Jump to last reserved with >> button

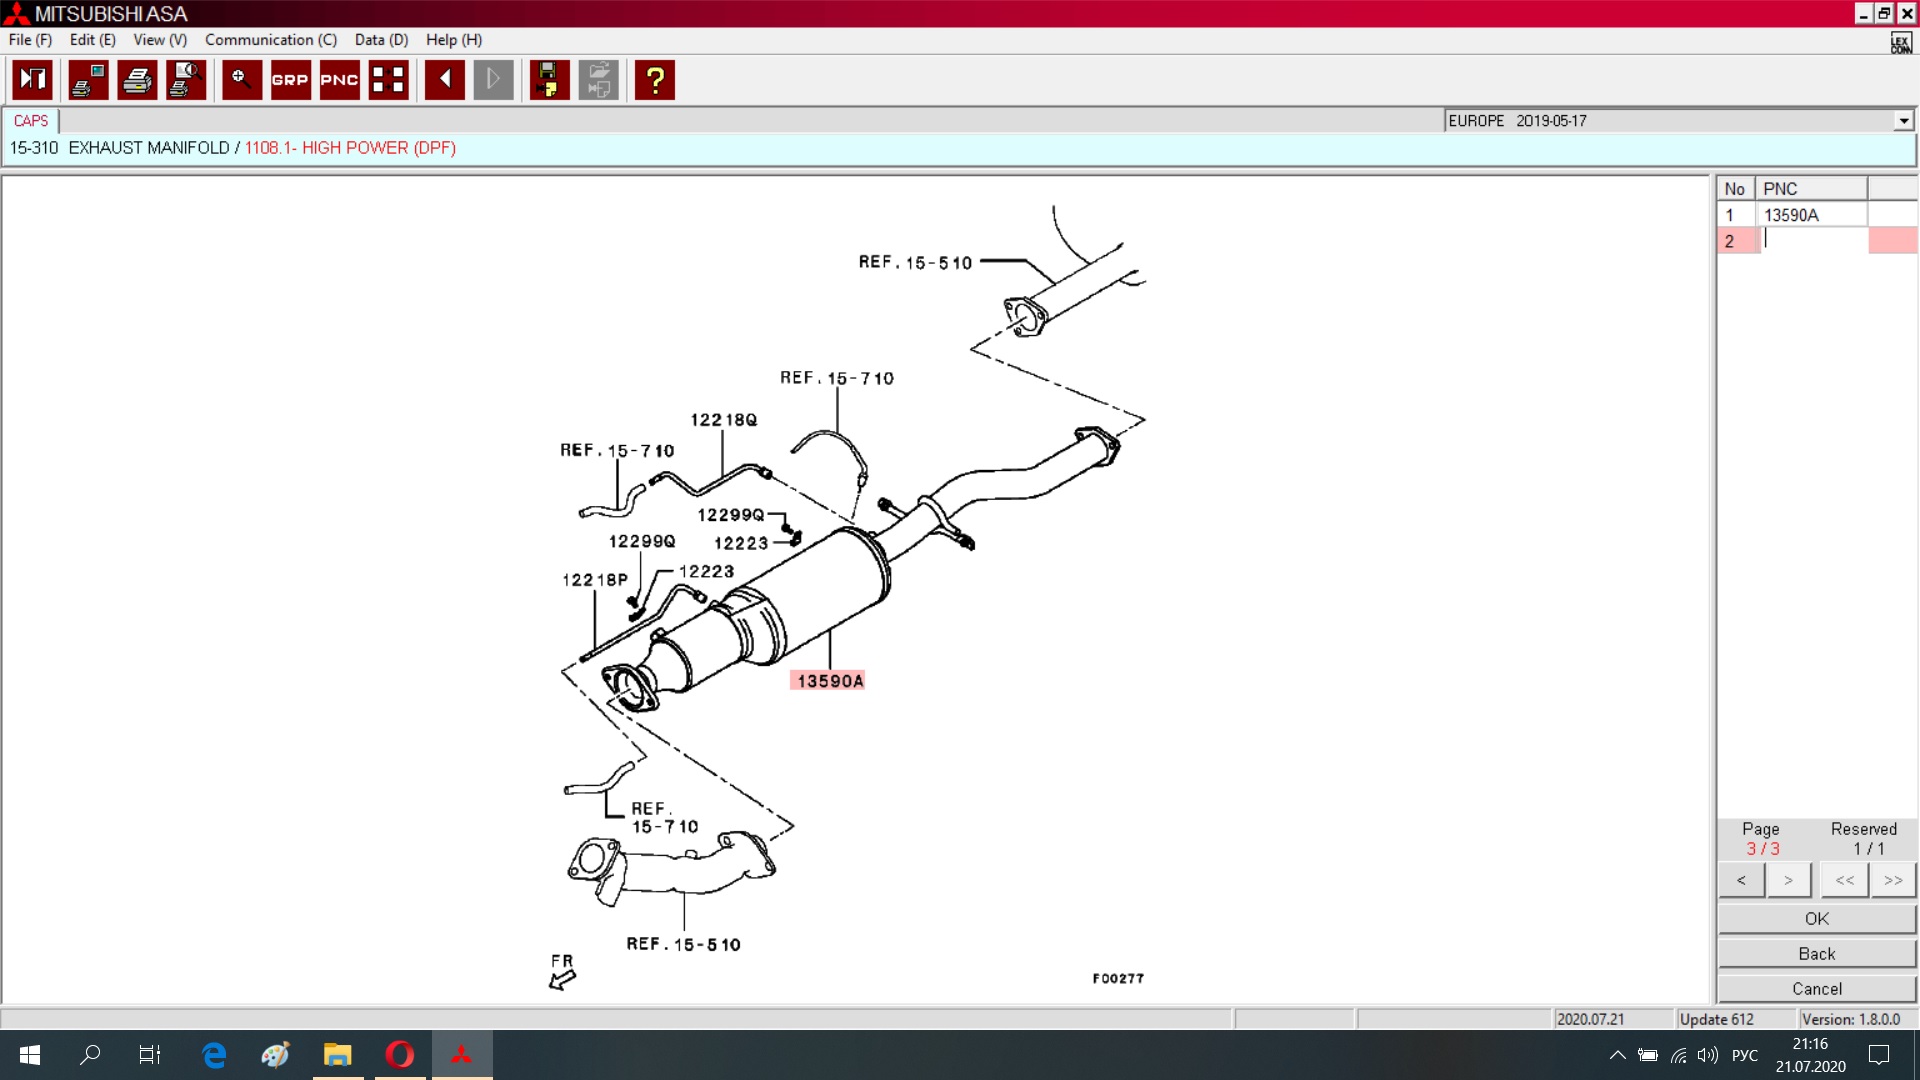(1892, 881)
